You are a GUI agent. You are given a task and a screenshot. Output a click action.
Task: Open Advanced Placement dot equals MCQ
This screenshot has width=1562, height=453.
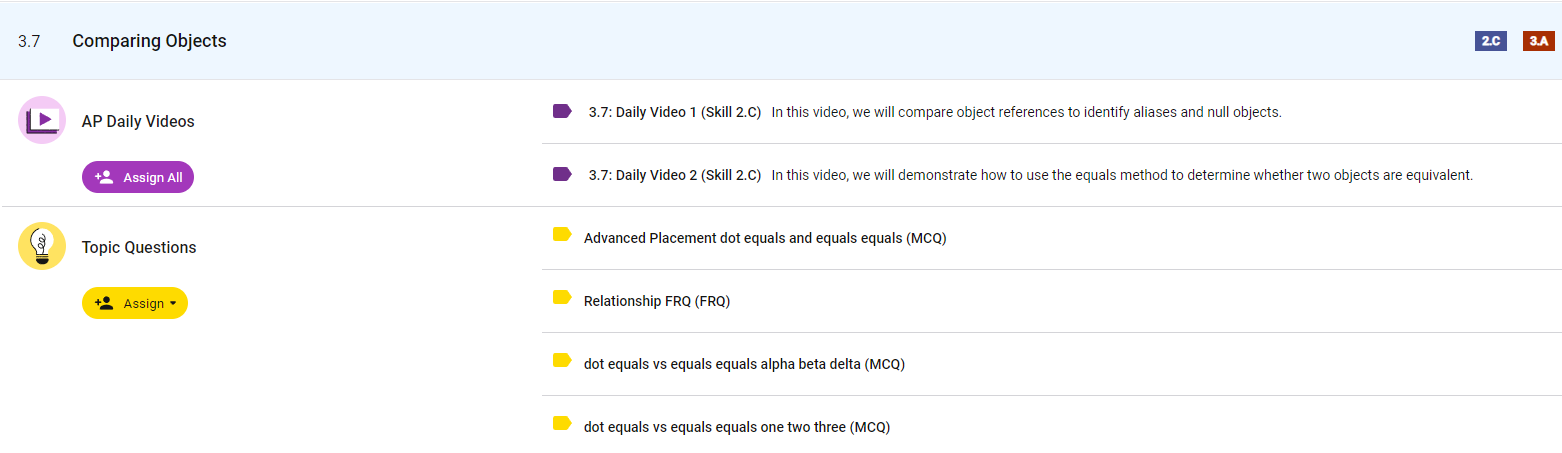(x=765, y=238)
